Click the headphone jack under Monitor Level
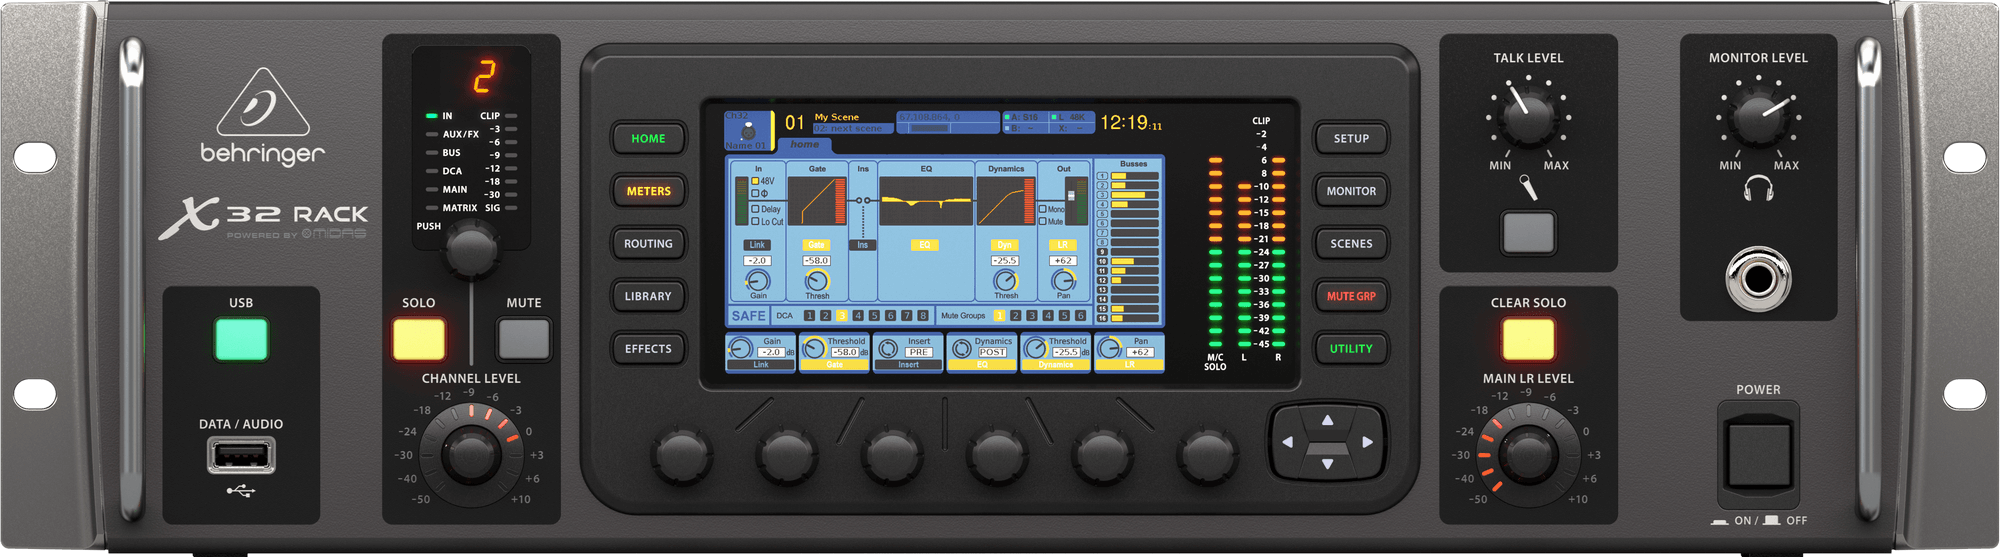The image size is (2000, 557). pyautogui.click(x=1758, y=278)
